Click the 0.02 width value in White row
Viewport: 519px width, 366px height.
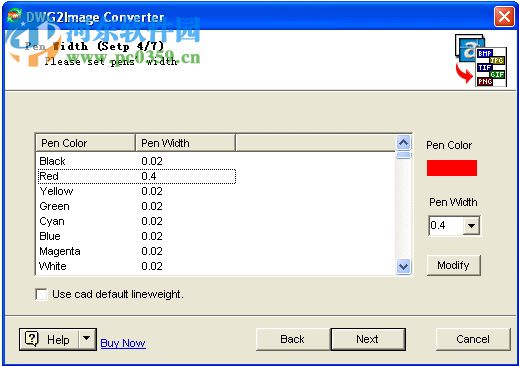(152, 266)
